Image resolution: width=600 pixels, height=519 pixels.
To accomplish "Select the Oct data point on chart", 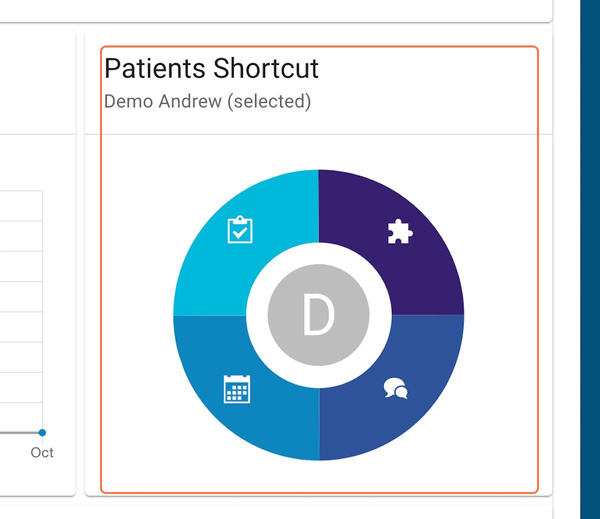I will pyautogui.click(x=42, y=432).
